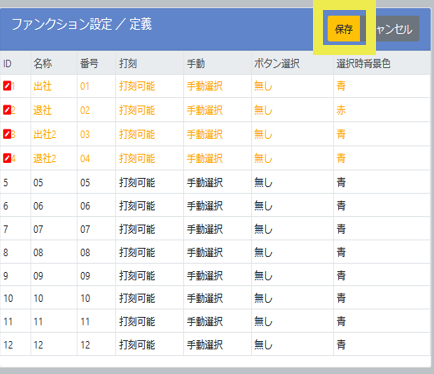Click the red edit icon for row 1

(x=7, y=86)
